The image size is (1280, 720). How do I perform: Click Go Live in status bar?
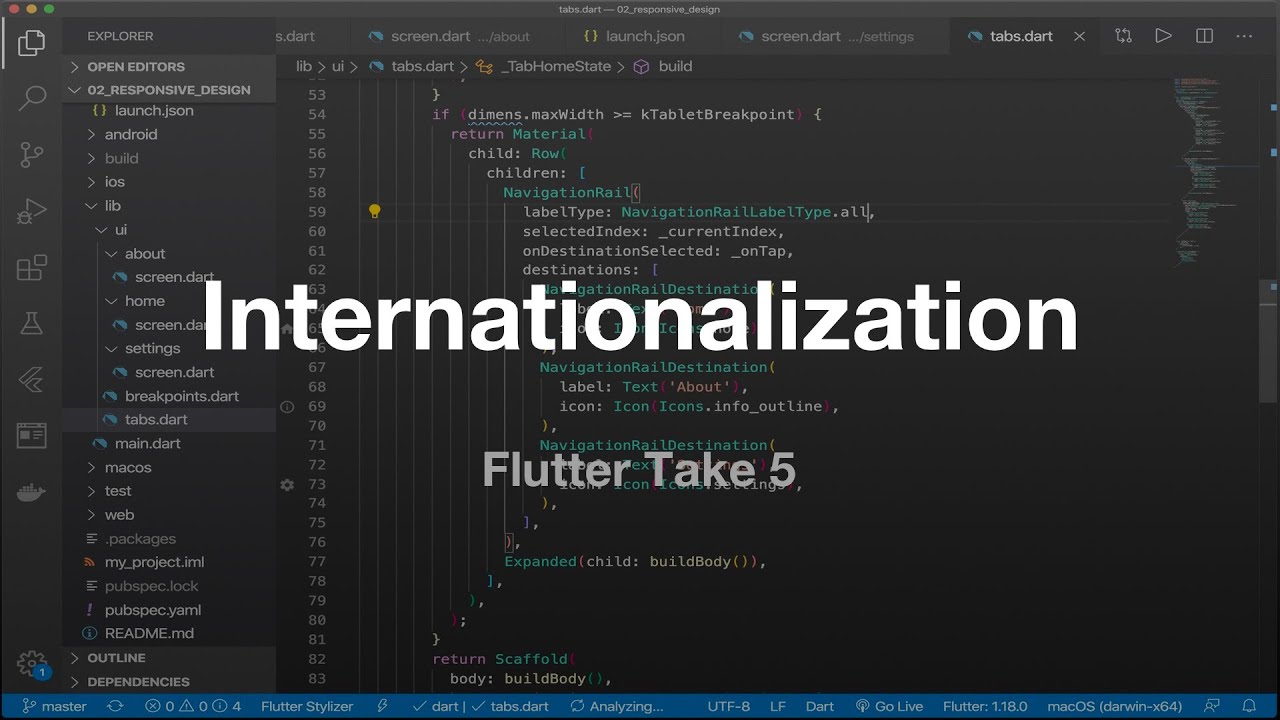coord(889,706)
